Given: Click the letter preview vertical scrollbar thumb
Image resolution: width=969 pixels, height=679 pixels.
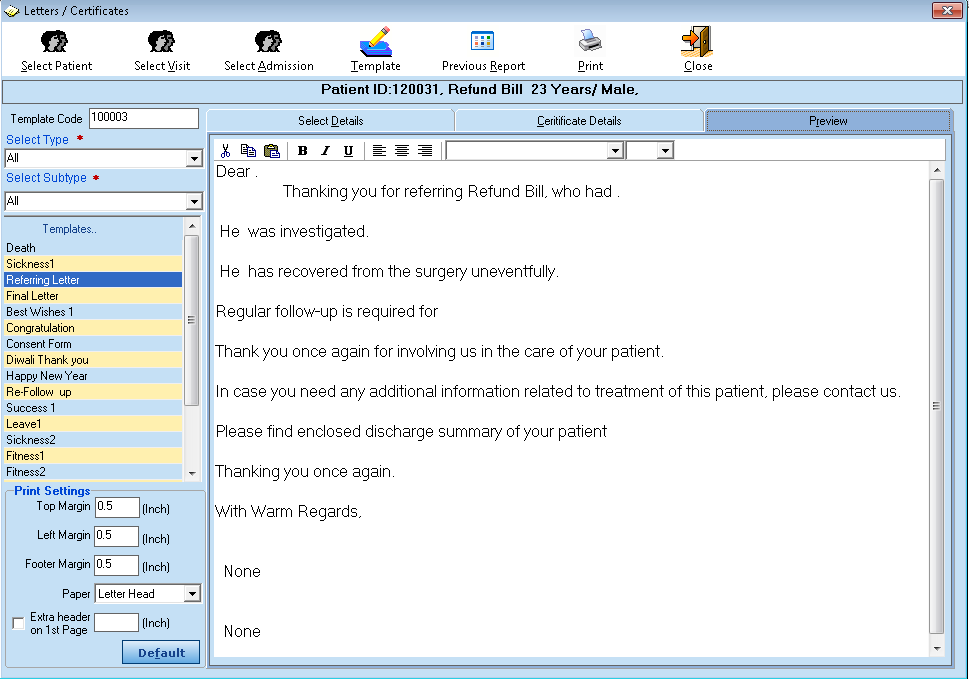Looking at the screenshot, I should point(937,406).
